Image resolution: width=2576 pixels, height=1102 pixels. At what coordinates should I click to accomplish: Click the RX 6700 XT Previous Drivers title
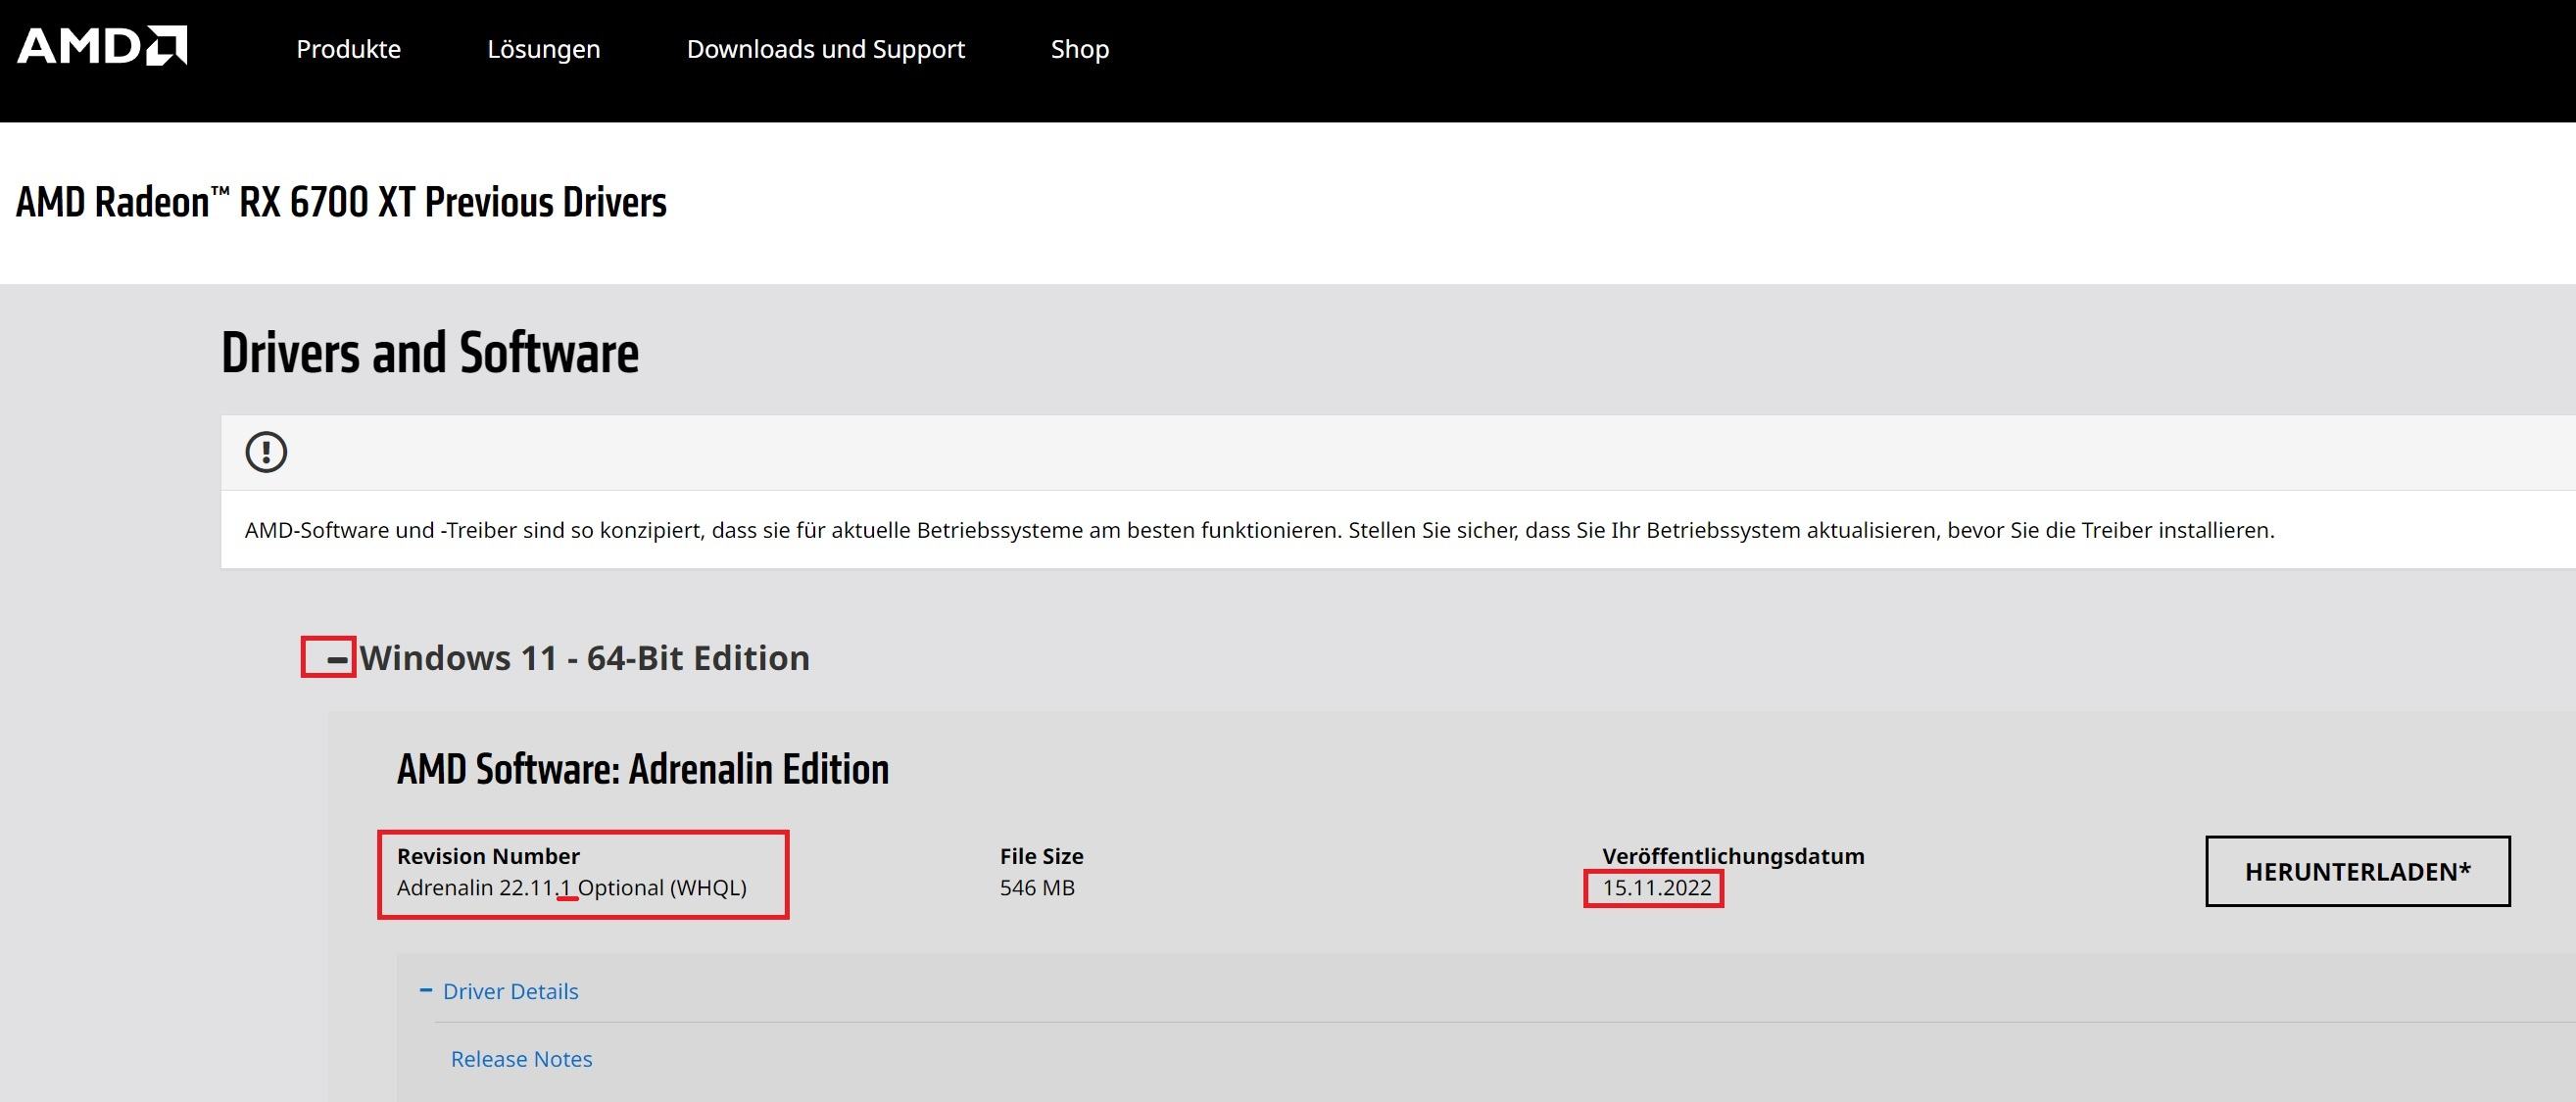click(341, 203)
